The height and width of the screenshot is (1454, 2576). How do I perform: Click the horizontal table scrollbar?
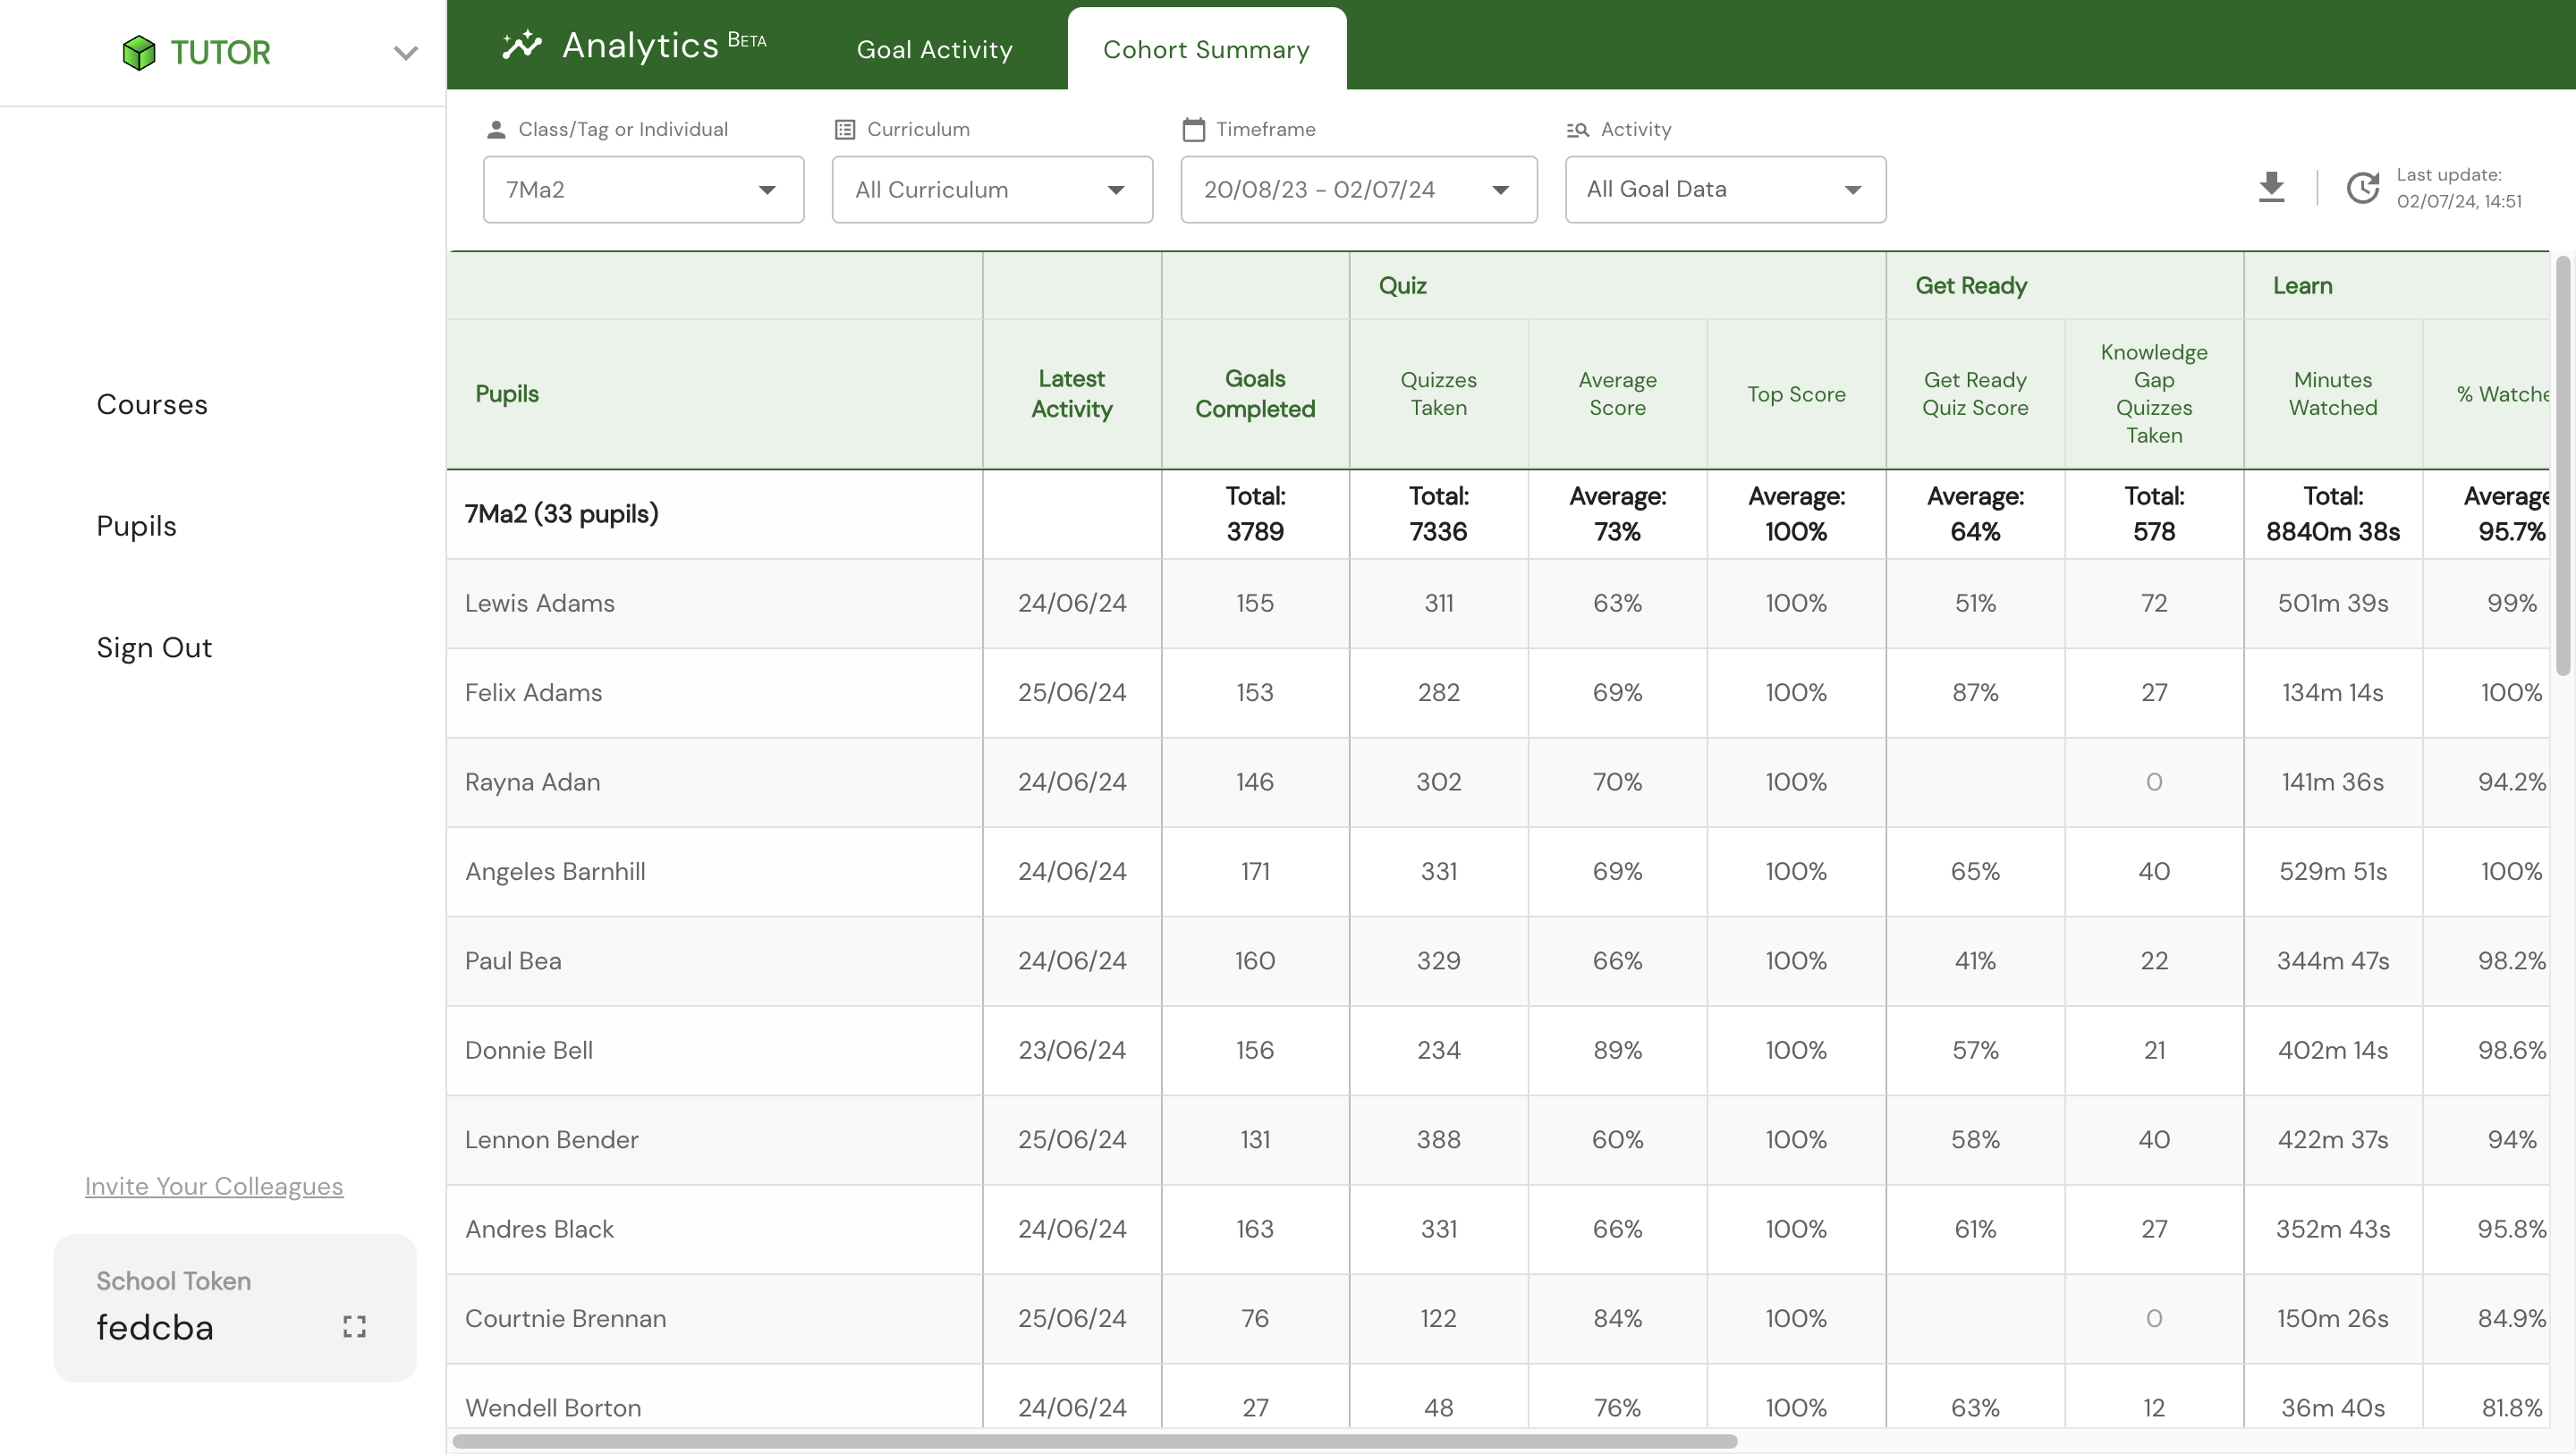point(1094,1441)
